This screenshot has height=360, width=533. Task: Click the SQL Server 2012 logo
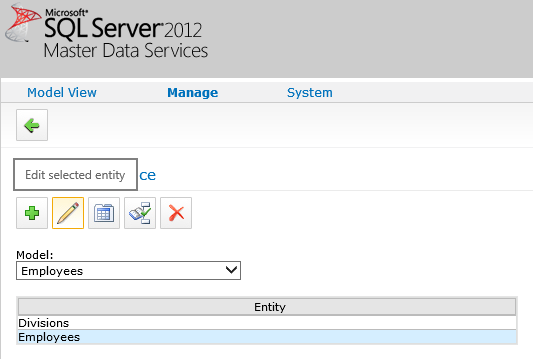coord(107,32)
